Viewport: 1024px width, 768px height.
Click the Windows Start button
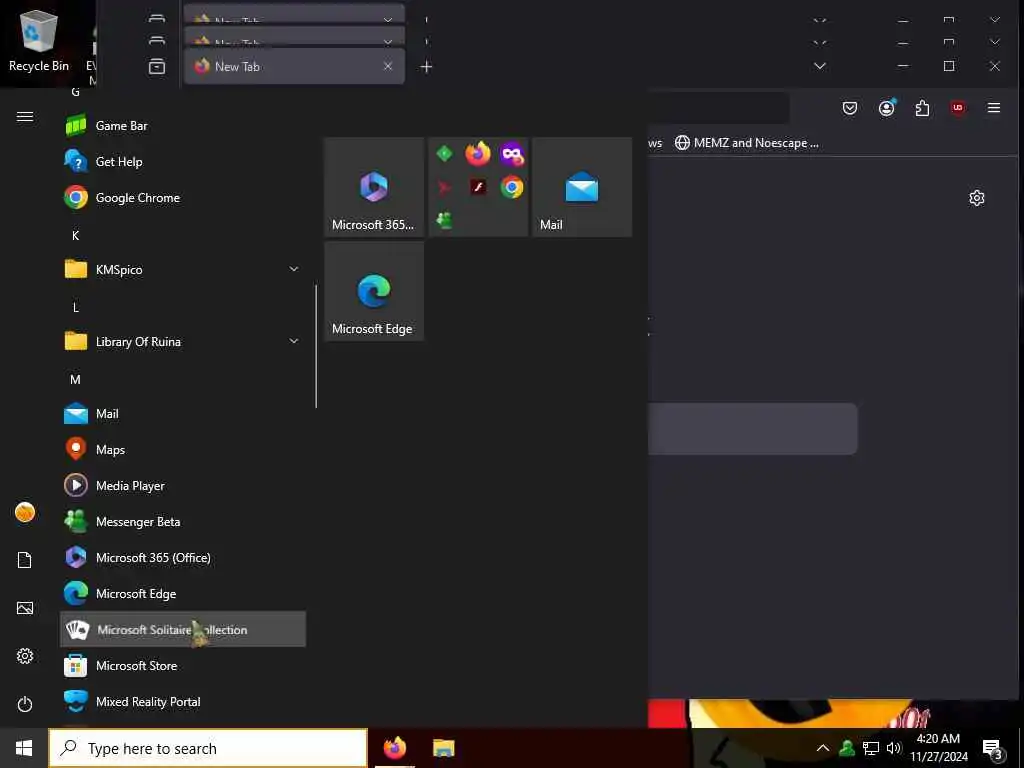tap(24, 748)
